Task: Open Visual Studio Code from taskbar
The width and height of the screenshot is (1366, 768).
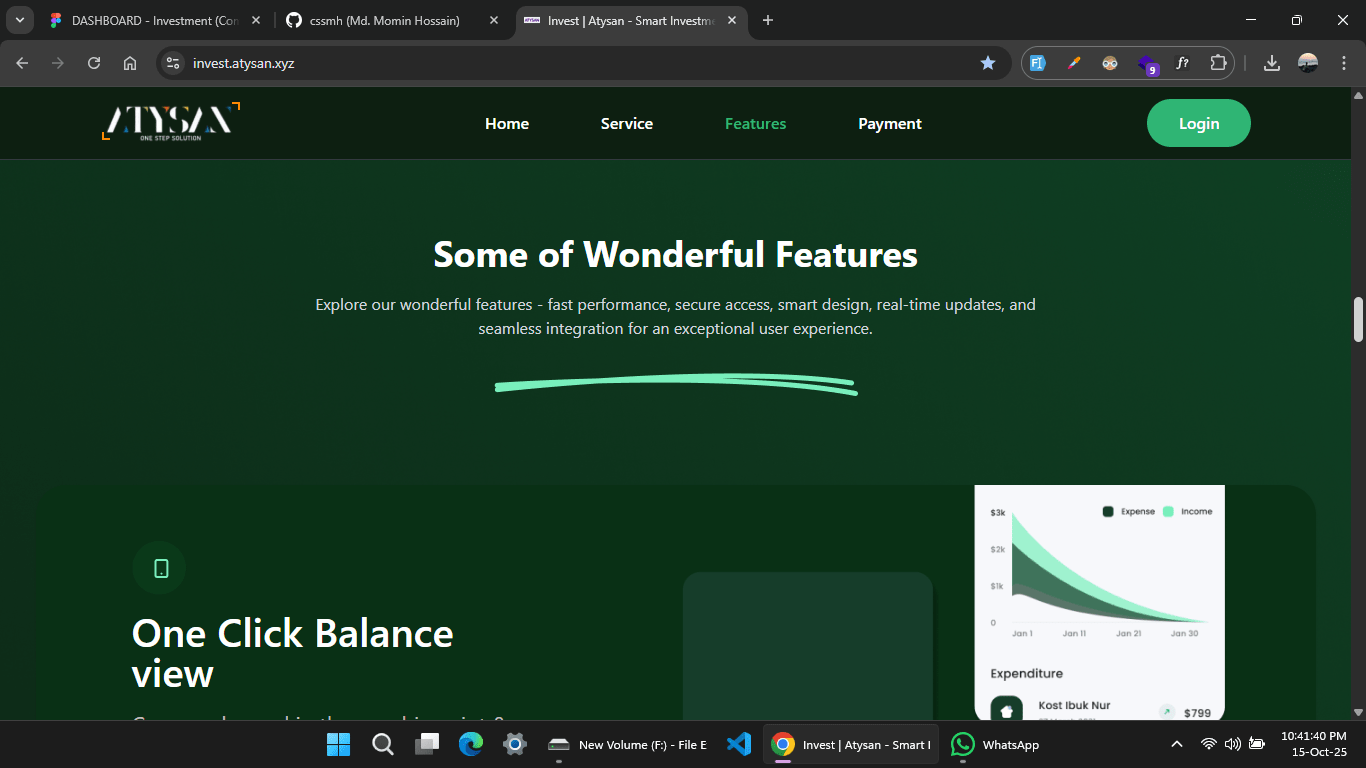Action: 739,744
